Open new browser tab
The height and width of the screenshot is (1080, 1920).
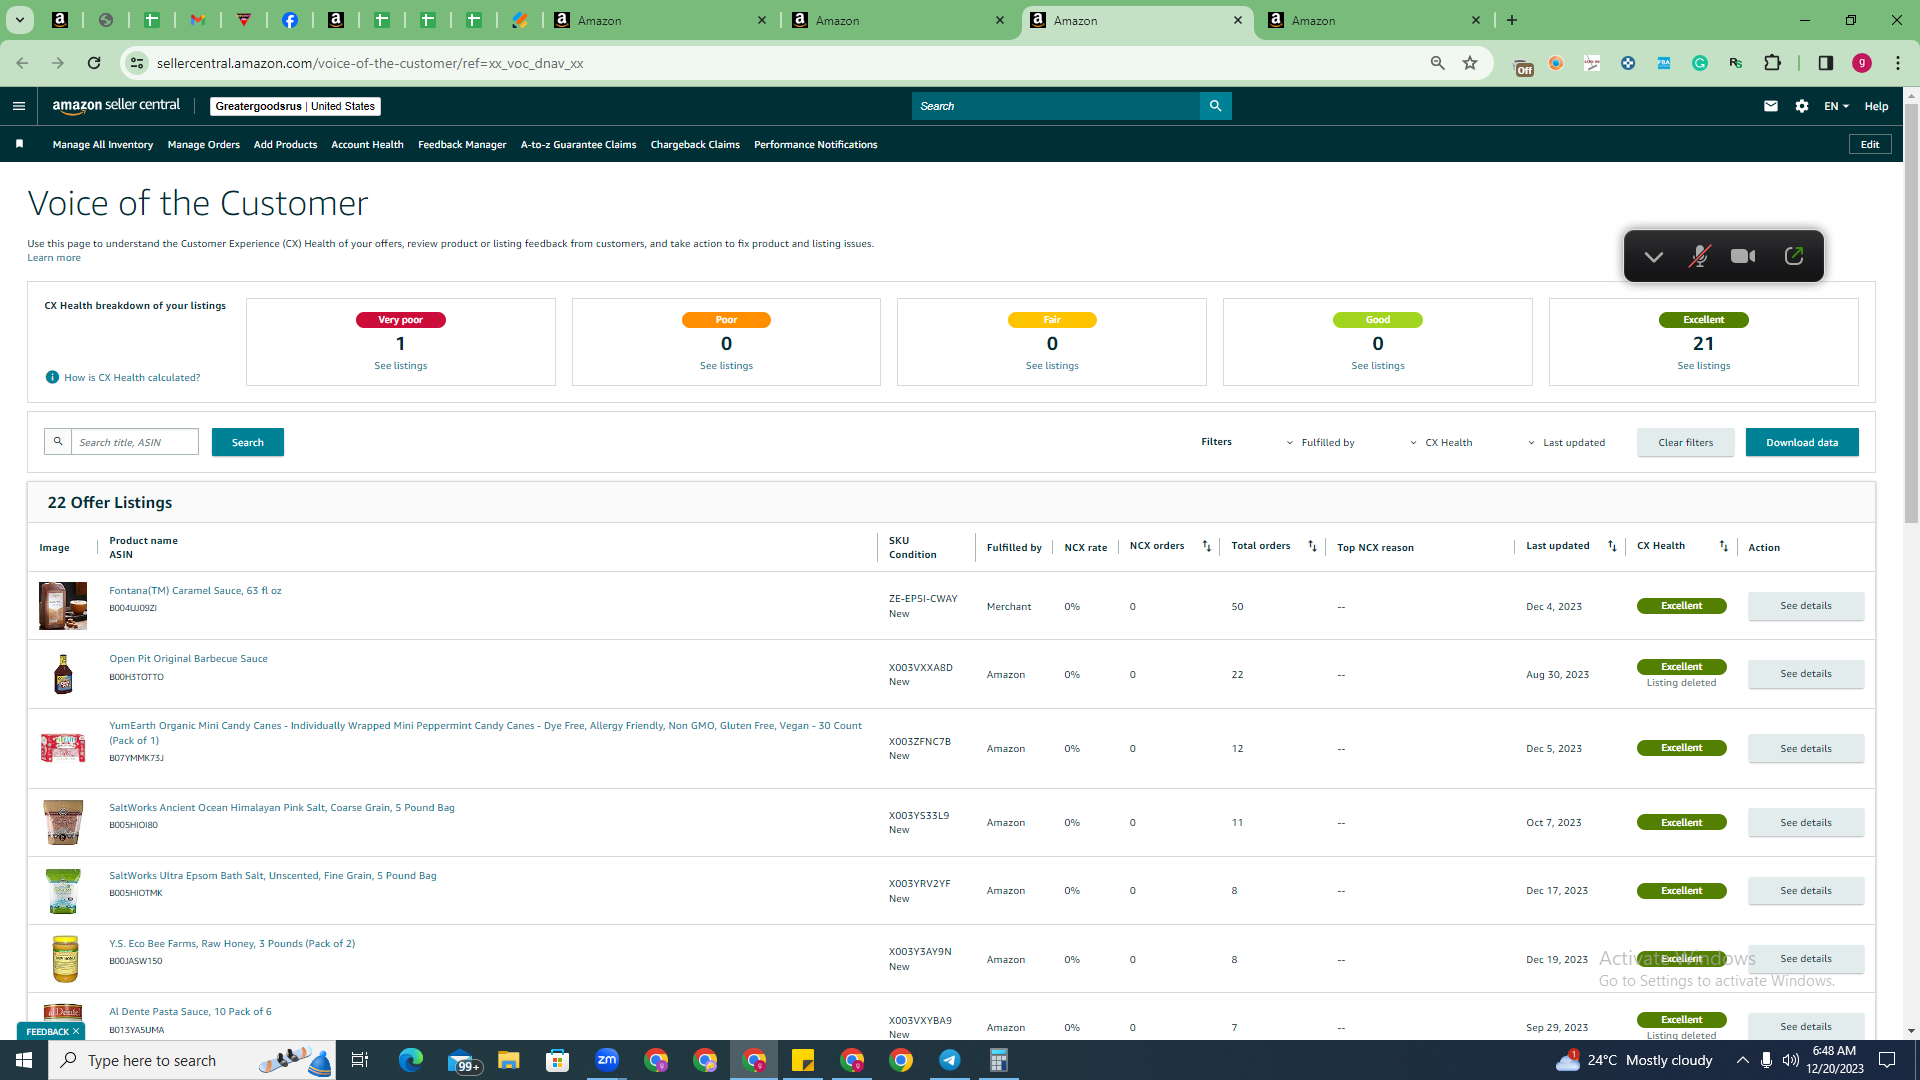[x=1512, y=20]
